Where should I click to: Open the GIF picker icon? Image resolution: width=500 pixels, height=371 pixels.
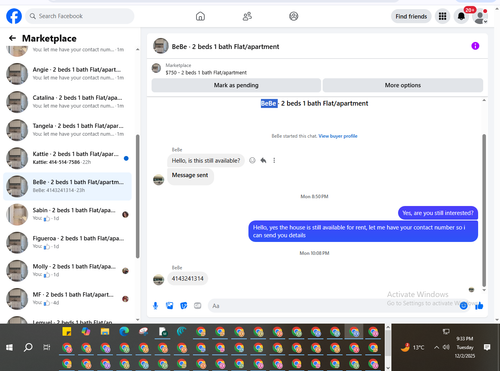click(x=198, y=306)
